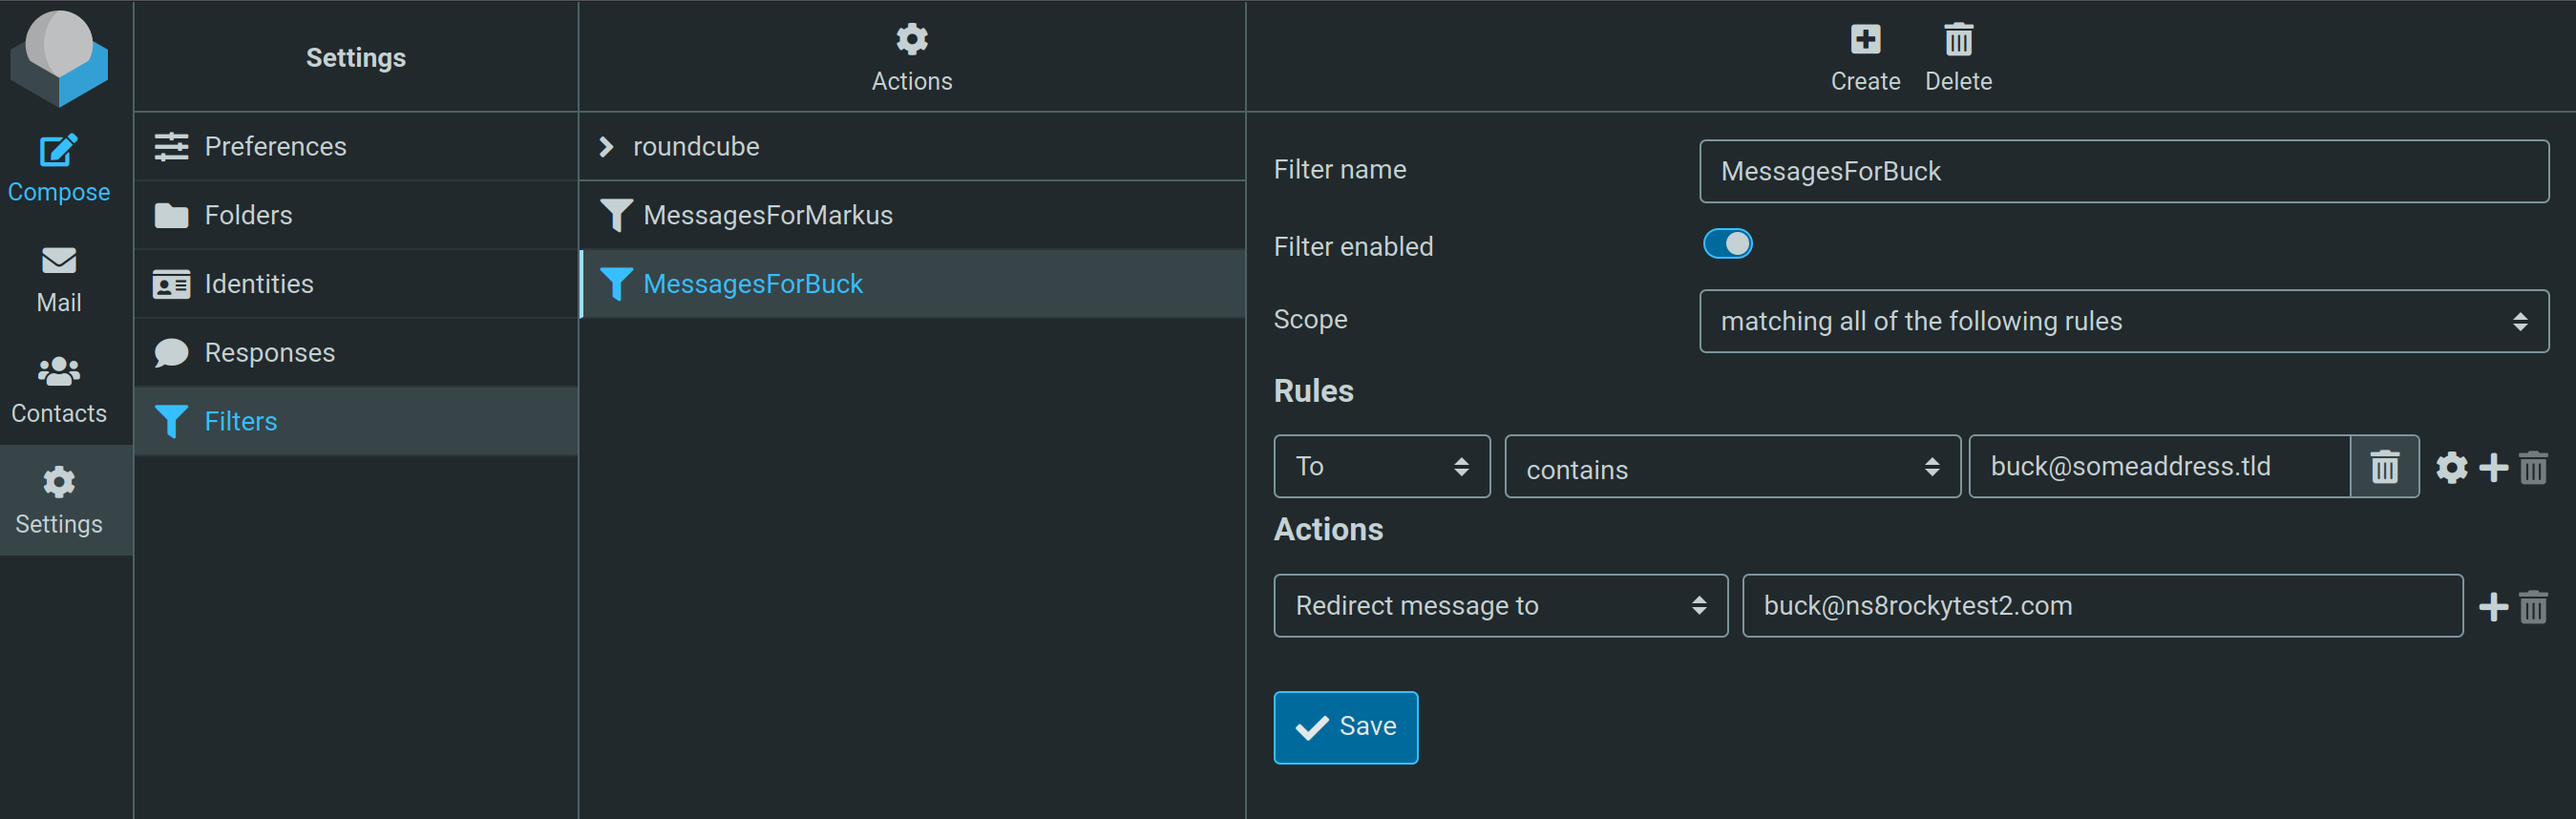Expand the roundcube filter set
Image resolution: width=2576 pixels, height=819 pixels.
[x=606, y=147]
